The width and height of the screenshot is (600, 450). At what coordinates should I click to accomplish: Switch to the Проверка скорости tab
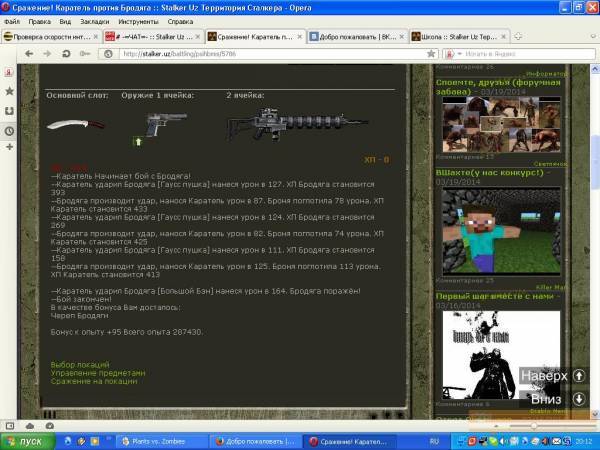48,36
